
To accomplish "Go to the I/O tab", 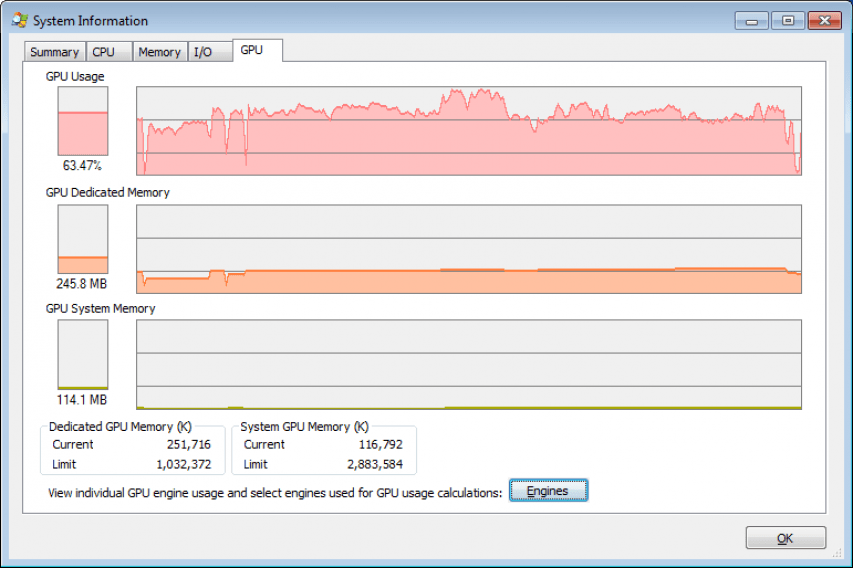I will tap(209, 52).
